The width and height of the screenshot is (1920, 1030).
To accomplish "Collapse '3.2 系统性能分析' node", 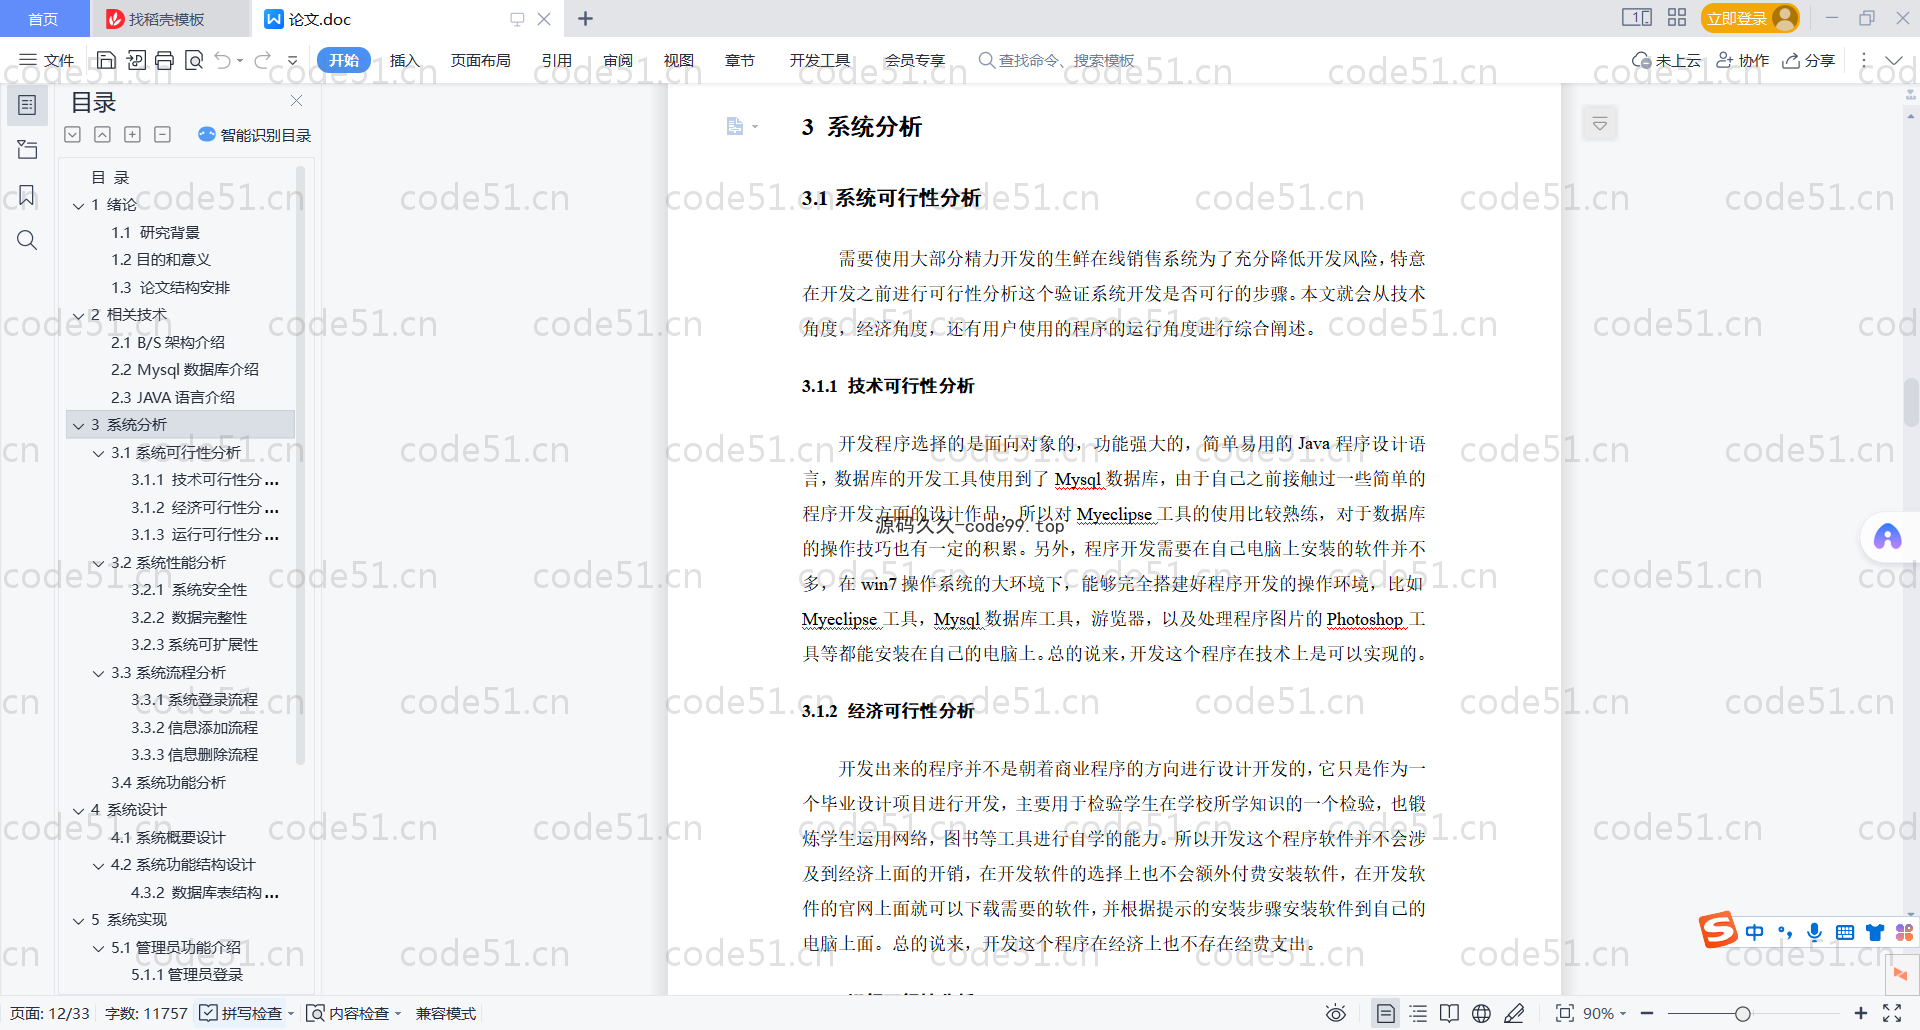I will click(98, 563).
